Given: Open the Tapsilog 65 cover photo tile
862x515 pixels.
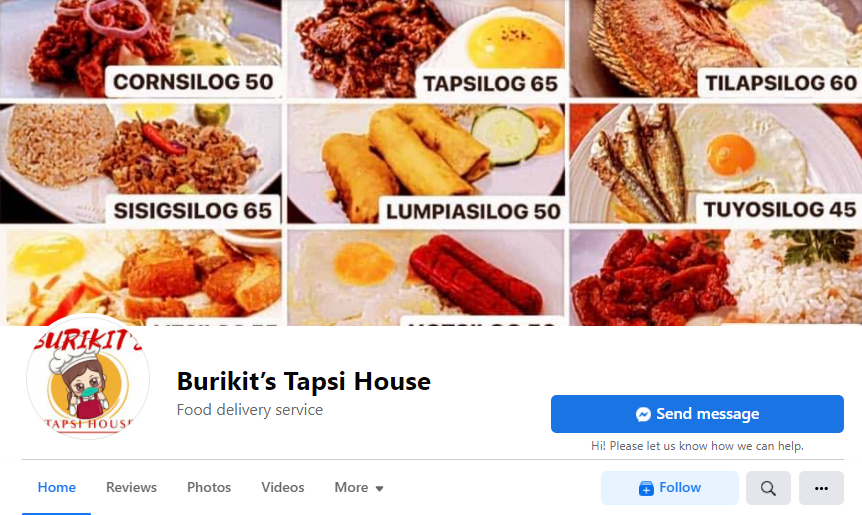Looking at the screenshot, I should click(426, 49).
